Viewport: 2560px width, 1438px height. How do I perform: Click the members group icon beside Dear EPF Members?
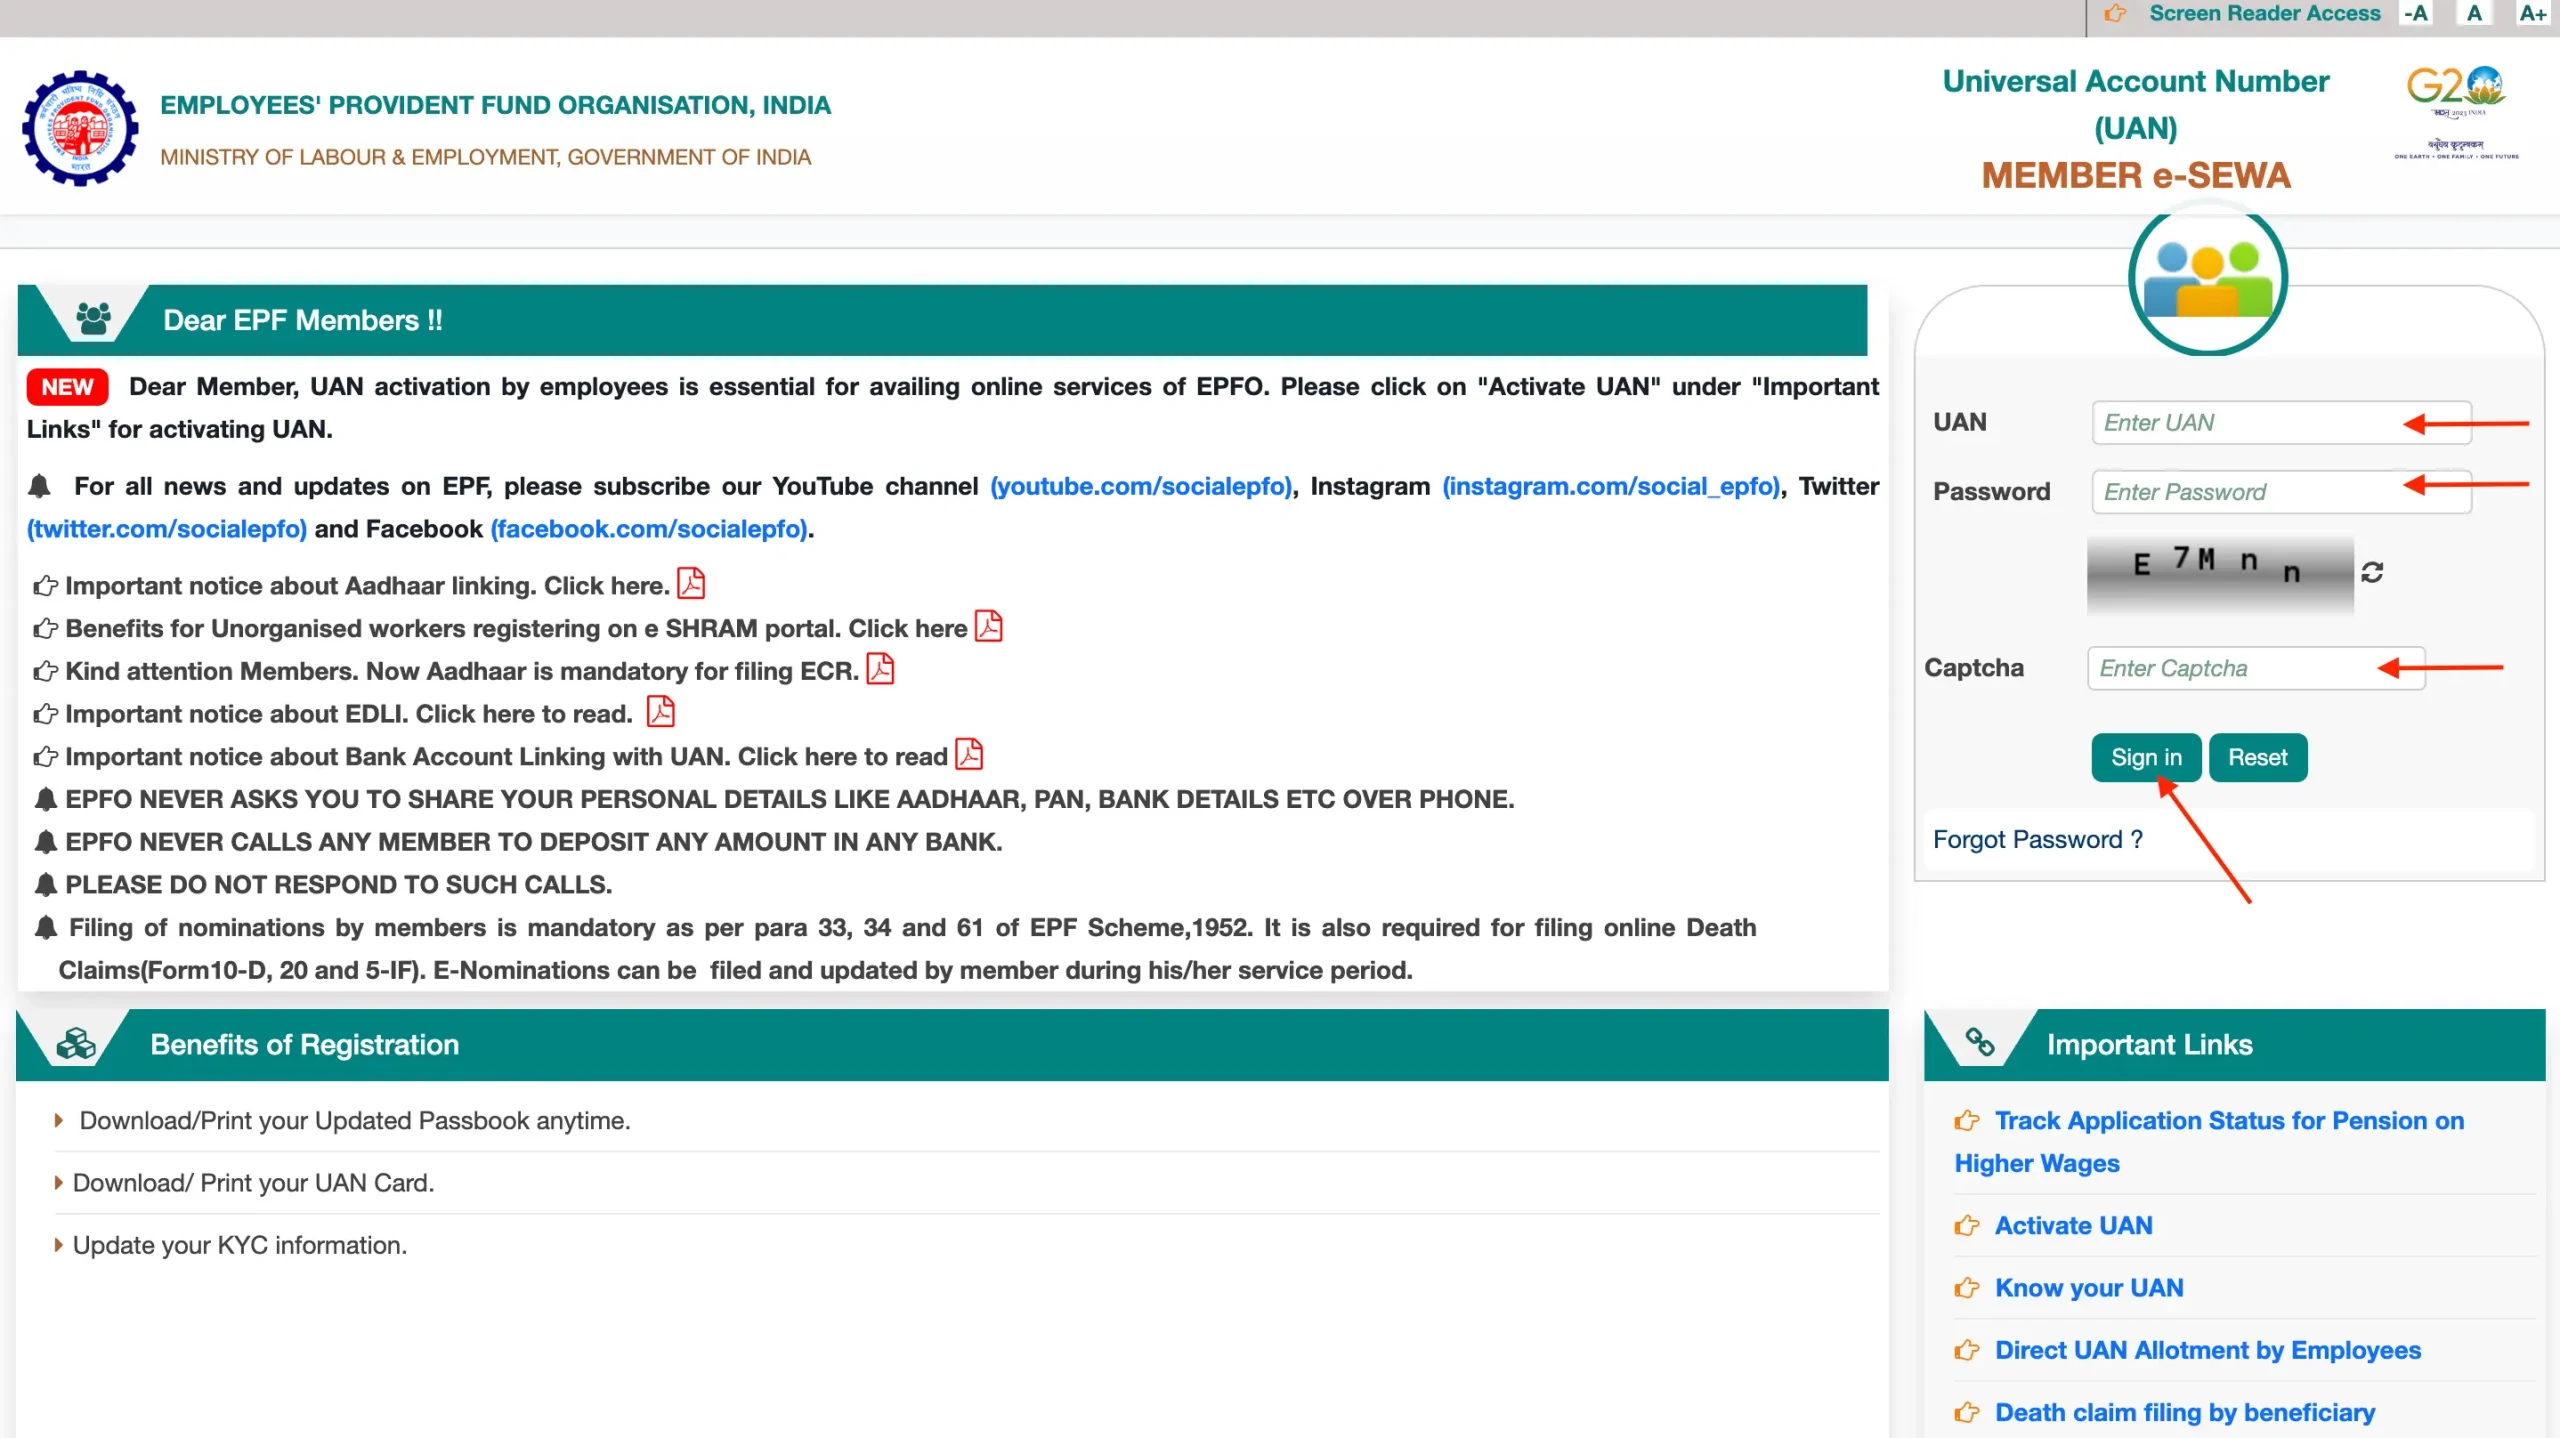click(x=94, y=319)
